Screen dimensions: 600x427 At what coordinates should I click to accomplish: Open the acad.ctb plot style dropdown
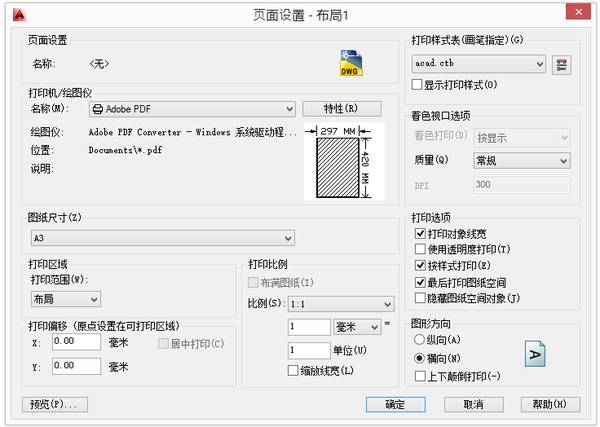coord(479,65)
